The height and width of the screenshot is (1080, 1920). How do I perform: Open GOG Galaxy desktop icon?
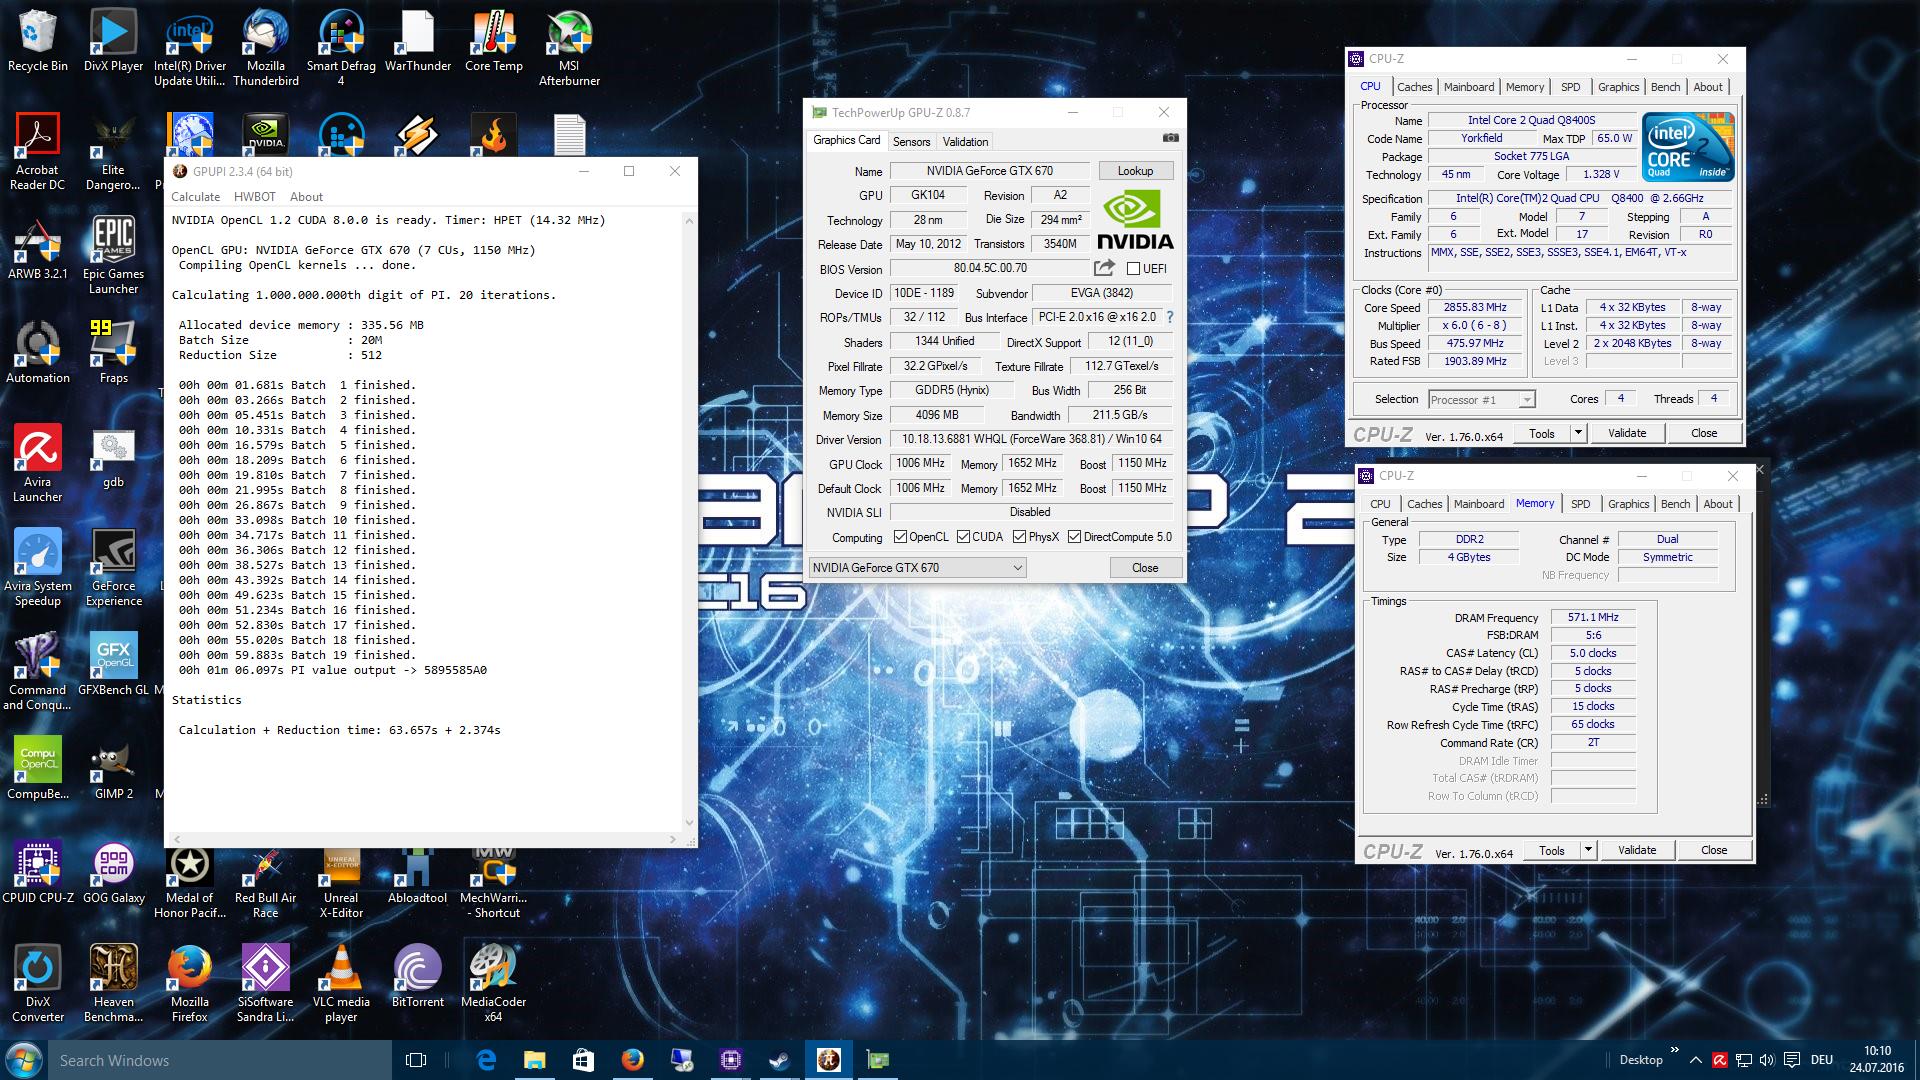(113, 873)
